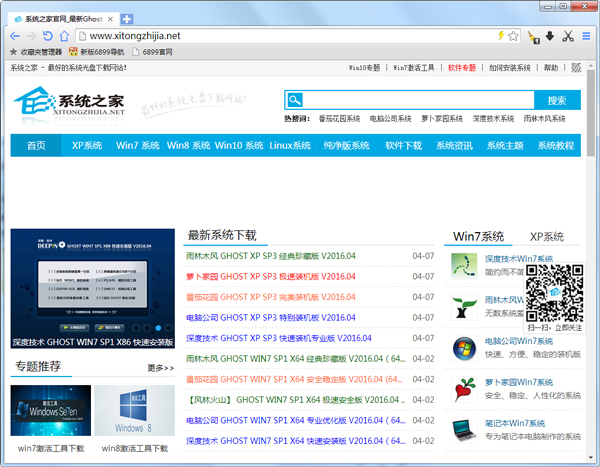Switch to the XP系统 sidebar tab
This screenshot has height=467, width=600.
(x=546, y=237)
